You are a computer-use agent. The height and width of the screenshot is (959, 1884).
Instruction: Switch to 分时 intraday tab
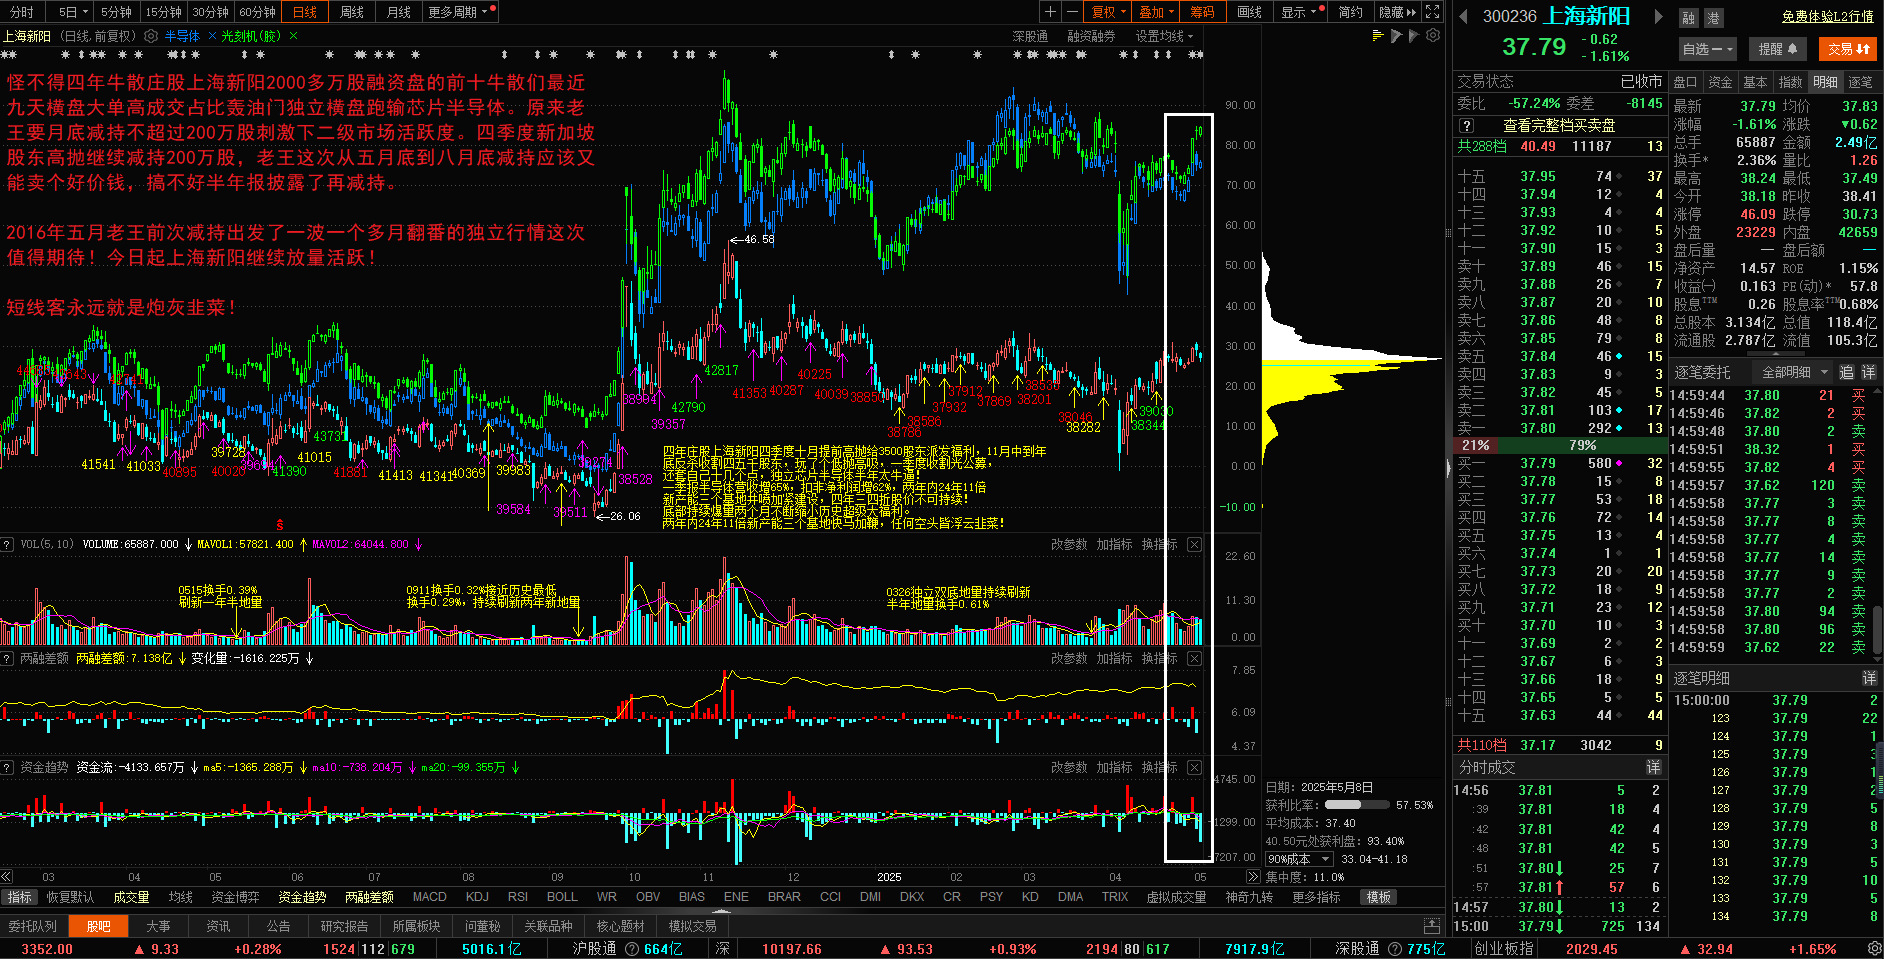tap(22, 12)
